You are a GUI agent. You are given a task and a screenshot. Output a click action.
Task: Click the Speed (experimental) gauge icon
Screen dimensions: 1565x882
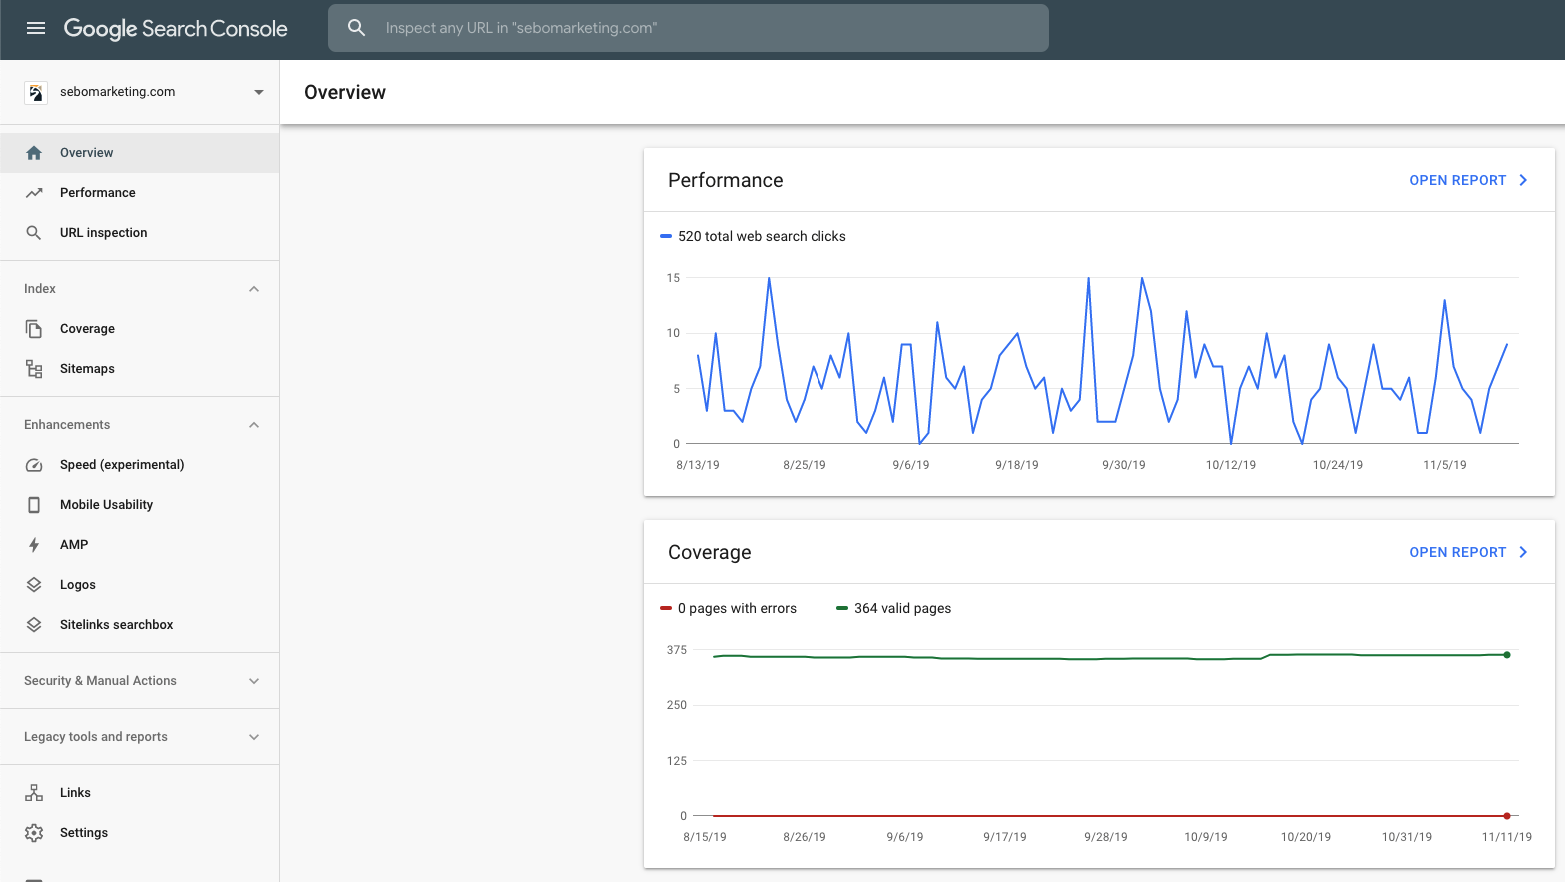(x=34, y=465)
